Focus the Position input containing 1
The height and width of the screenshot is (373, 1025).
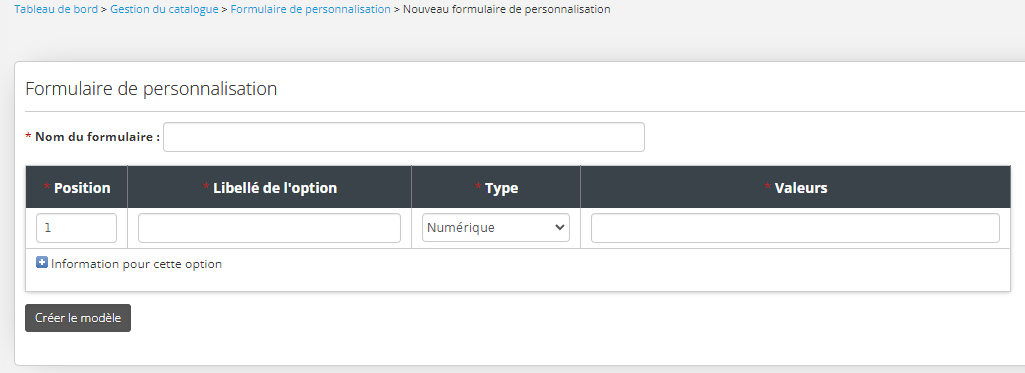(x=76, y=228)
